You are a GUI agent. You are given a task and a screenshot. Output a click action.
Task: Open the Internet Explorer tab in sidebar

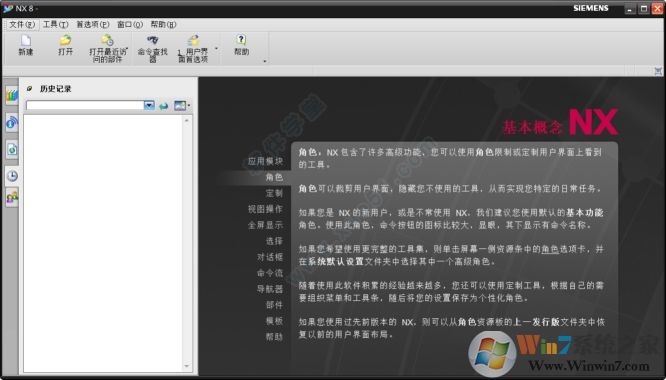coord(12,123)
